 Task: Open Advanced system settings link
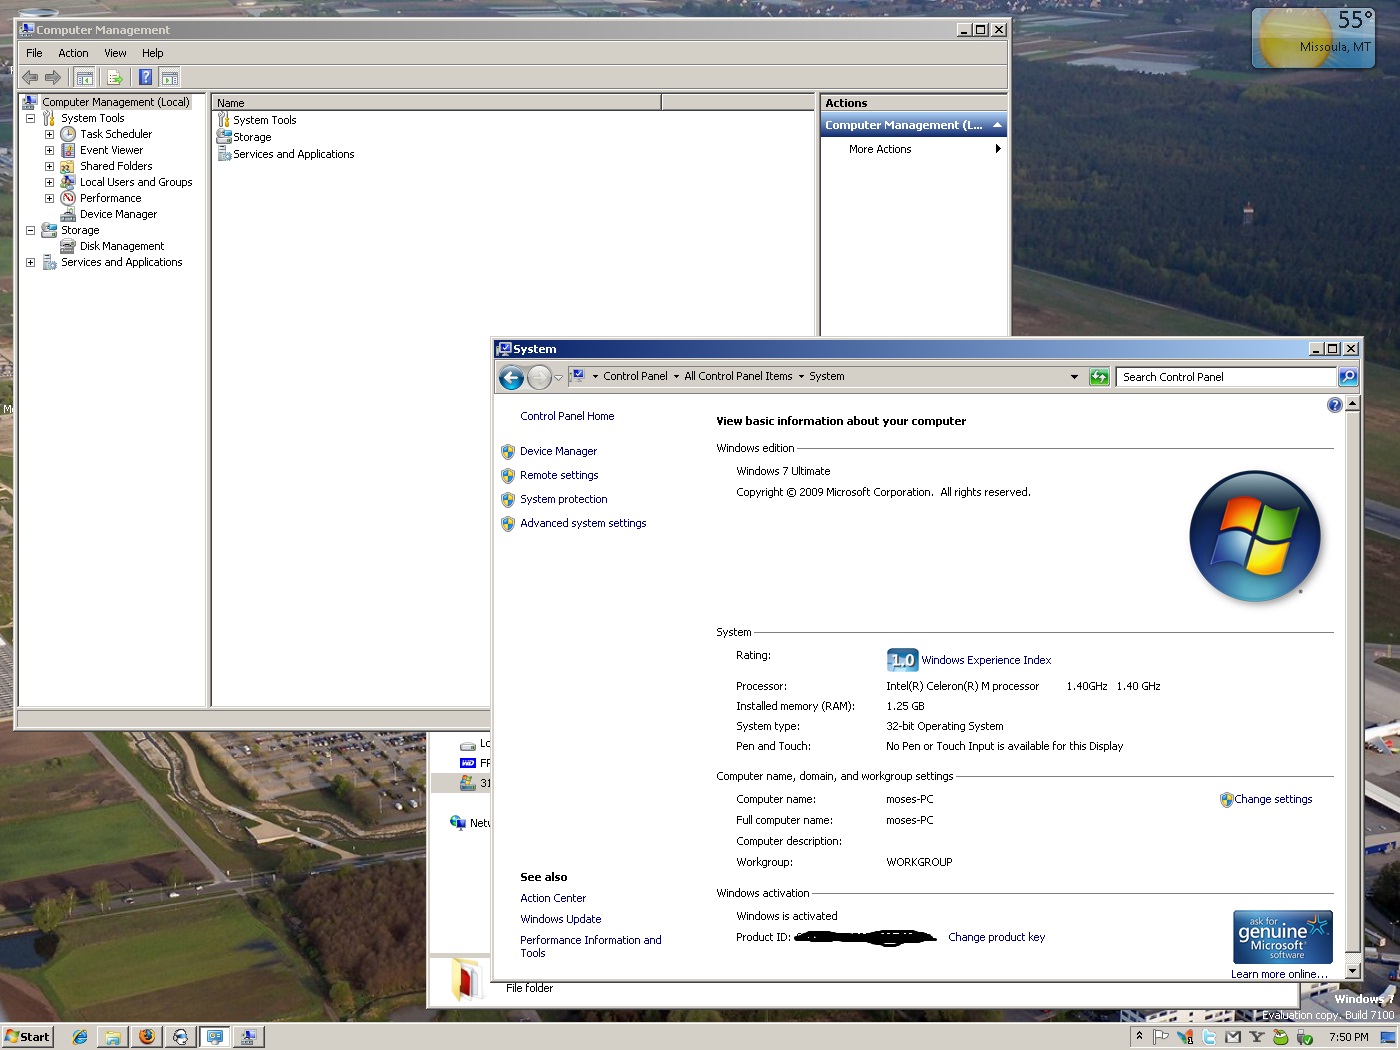pyautogui.click(x=583, y=523)
